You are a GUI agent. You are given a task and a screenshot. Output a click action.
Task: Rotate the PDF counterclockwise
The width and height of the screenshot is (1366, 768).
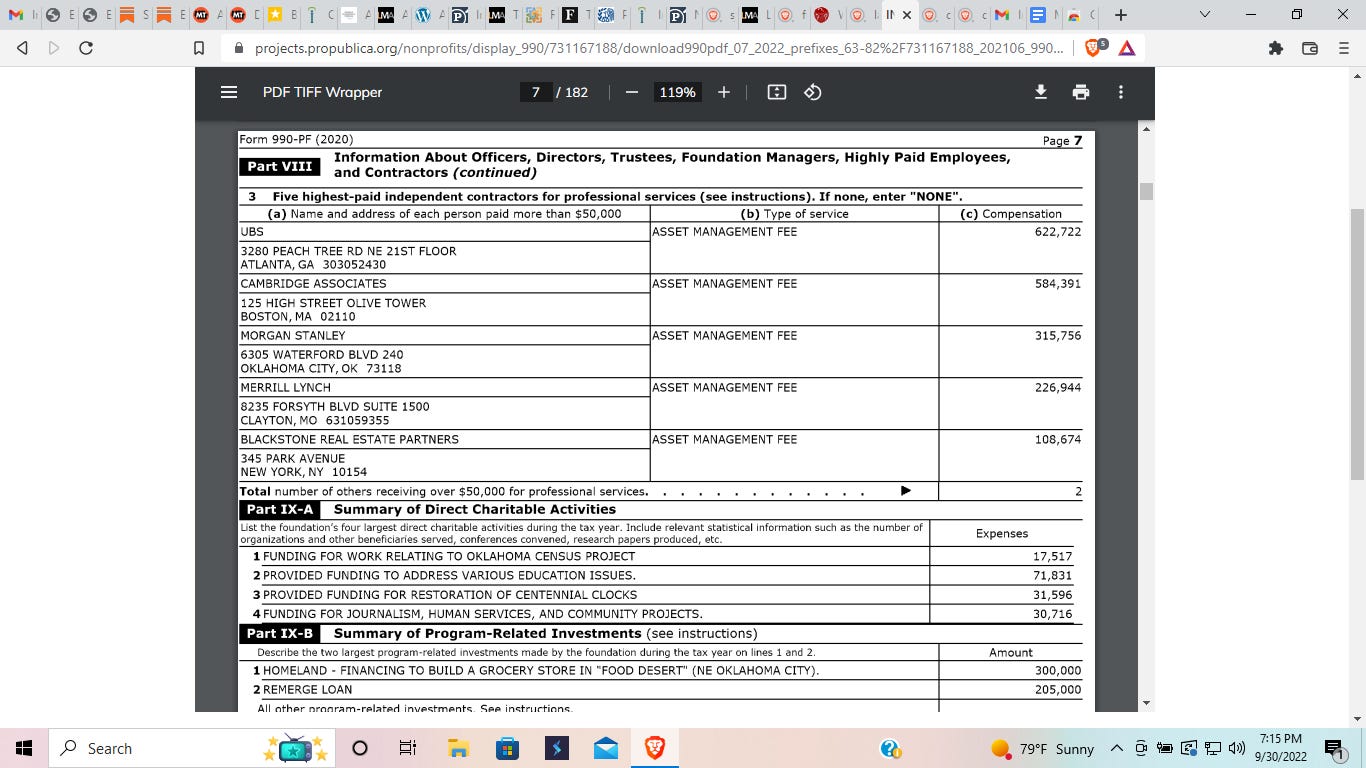pos(813,92)
